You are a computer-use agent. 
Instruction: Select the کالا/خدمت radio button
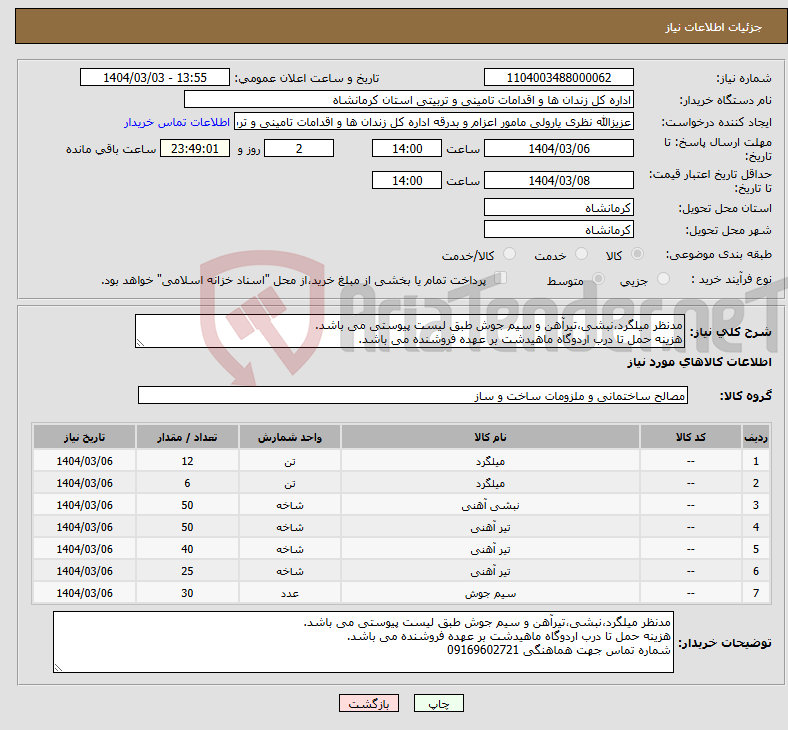[x=510, y=254]
